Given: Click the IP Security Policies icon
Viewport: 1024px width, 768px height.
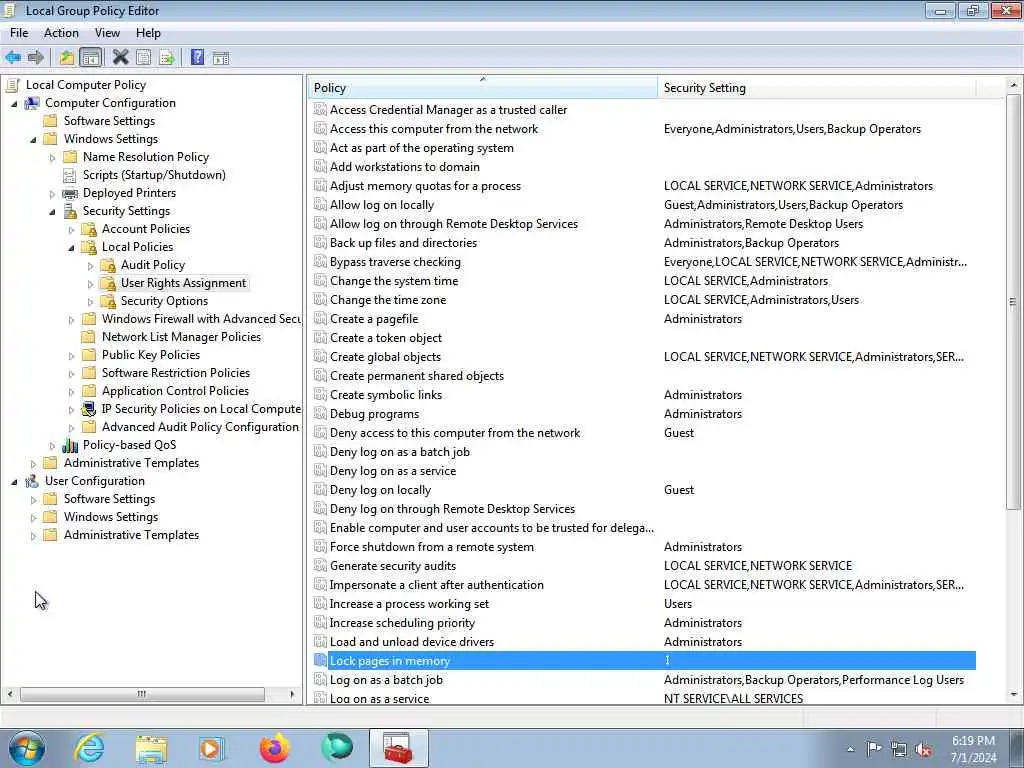Looking at the screenshot, I should pyautogui.click(x=88, y=409).
